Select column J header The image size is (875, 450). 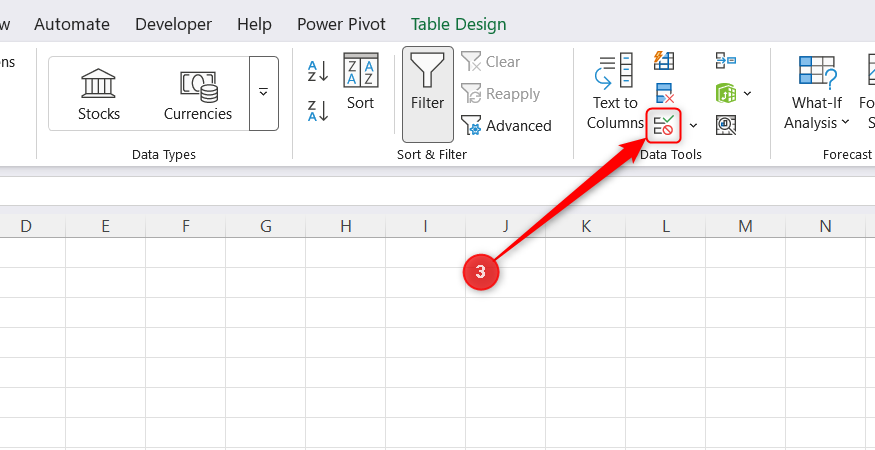pyautogui.click(x=506, y=226)
